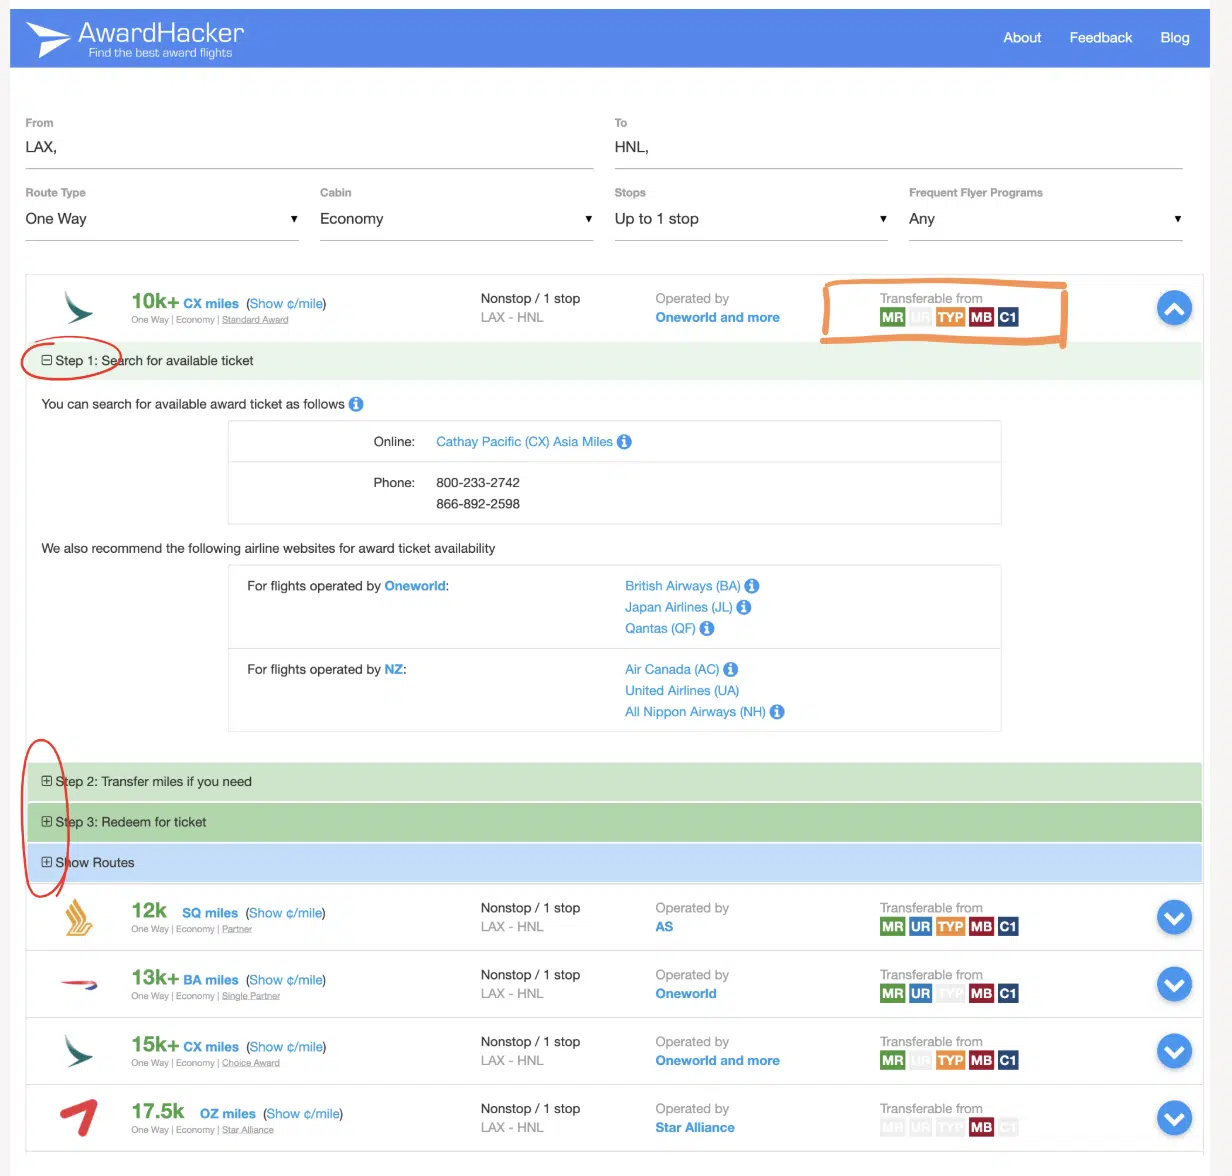Expand the Show Routes section
Screen dimensions: 1232x1176
(x=47, y=862)
